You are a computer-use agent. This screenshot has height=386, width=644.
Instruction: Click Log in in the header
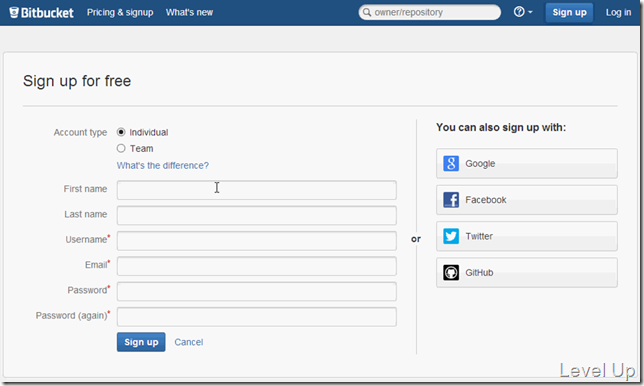coord(618,12)
